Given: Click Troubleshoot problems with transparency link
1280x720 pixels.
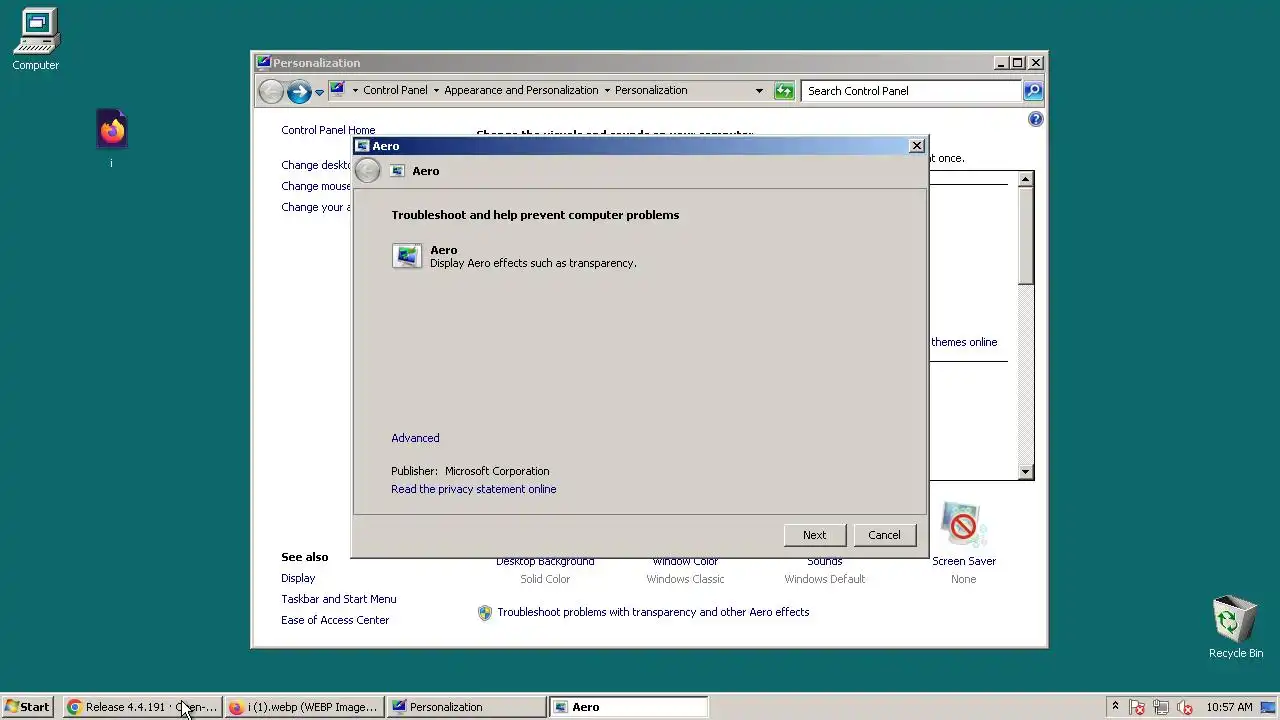Looking at the screenshot, I should [x=653, y=612].
